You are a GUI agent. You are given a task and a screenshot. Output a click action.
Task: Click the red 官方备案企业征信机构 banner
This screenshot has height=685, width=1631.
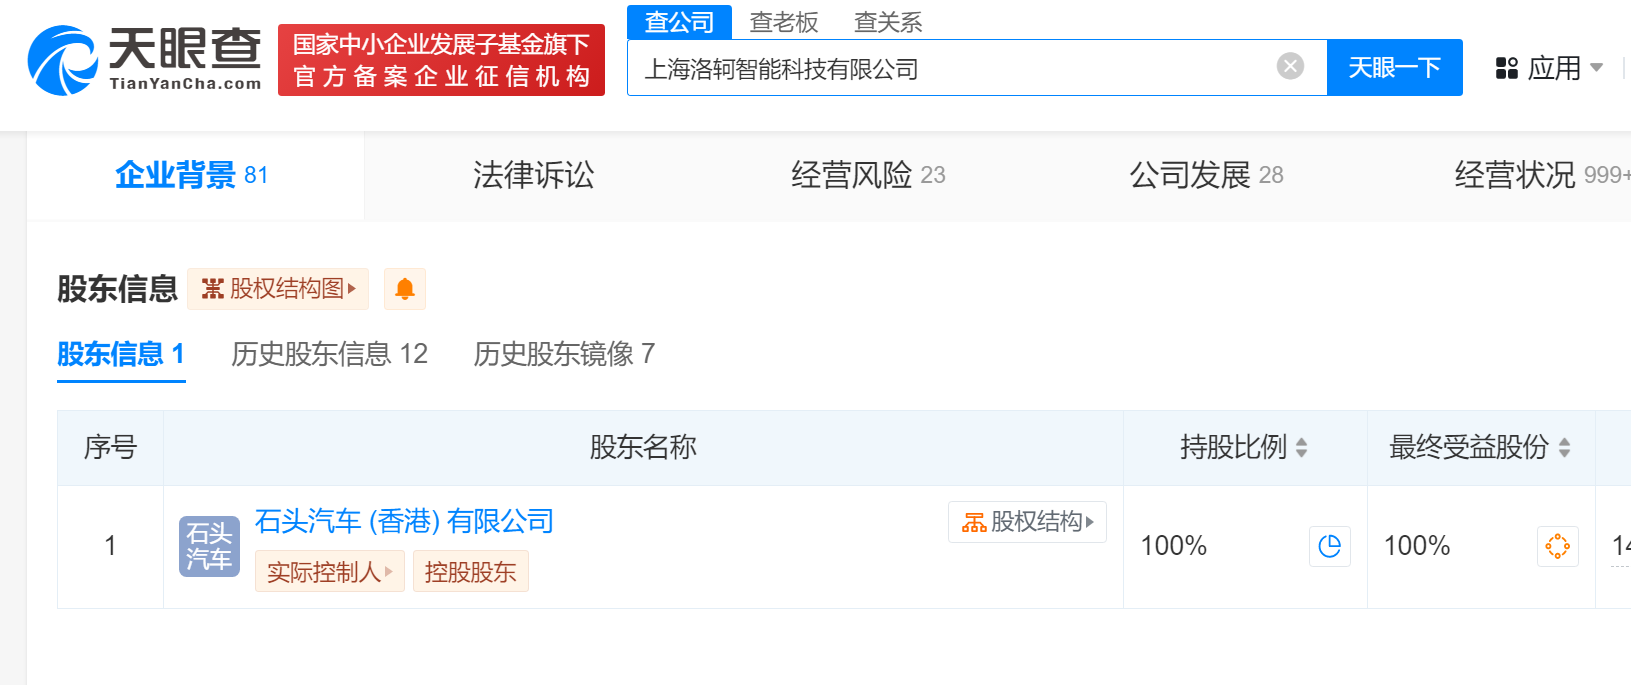pyautogui.click(x=441, y=60)
